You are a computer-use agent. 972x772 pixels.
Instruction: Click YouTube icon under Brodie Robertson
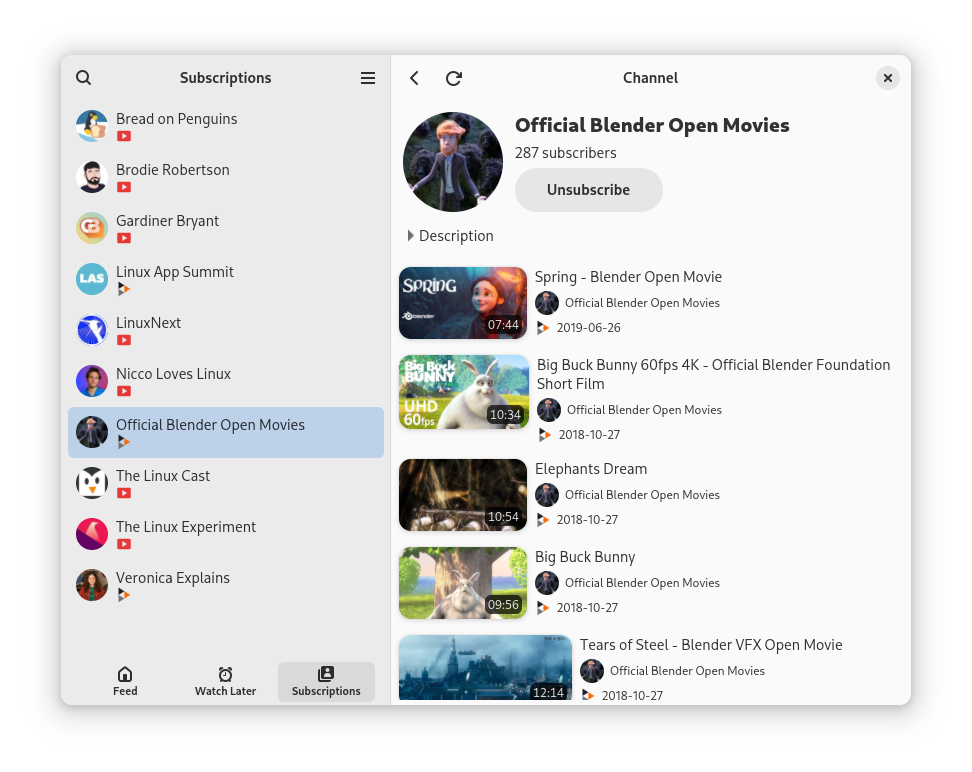click(x=124, y=187)
